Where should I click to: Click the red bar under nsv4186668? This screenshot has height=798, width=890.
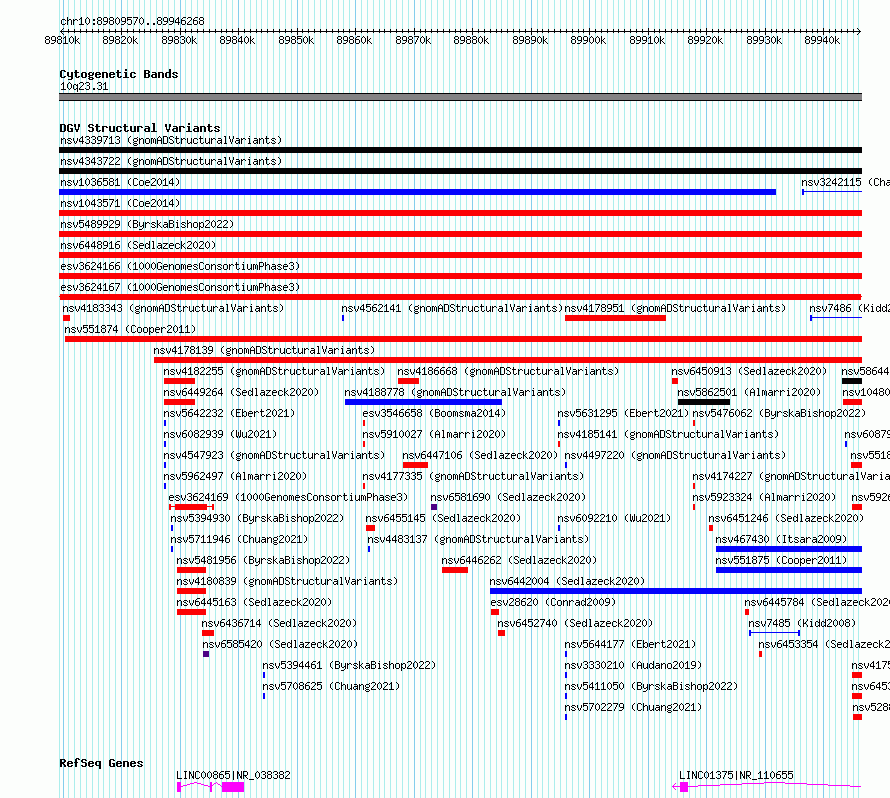coord(408,381)
